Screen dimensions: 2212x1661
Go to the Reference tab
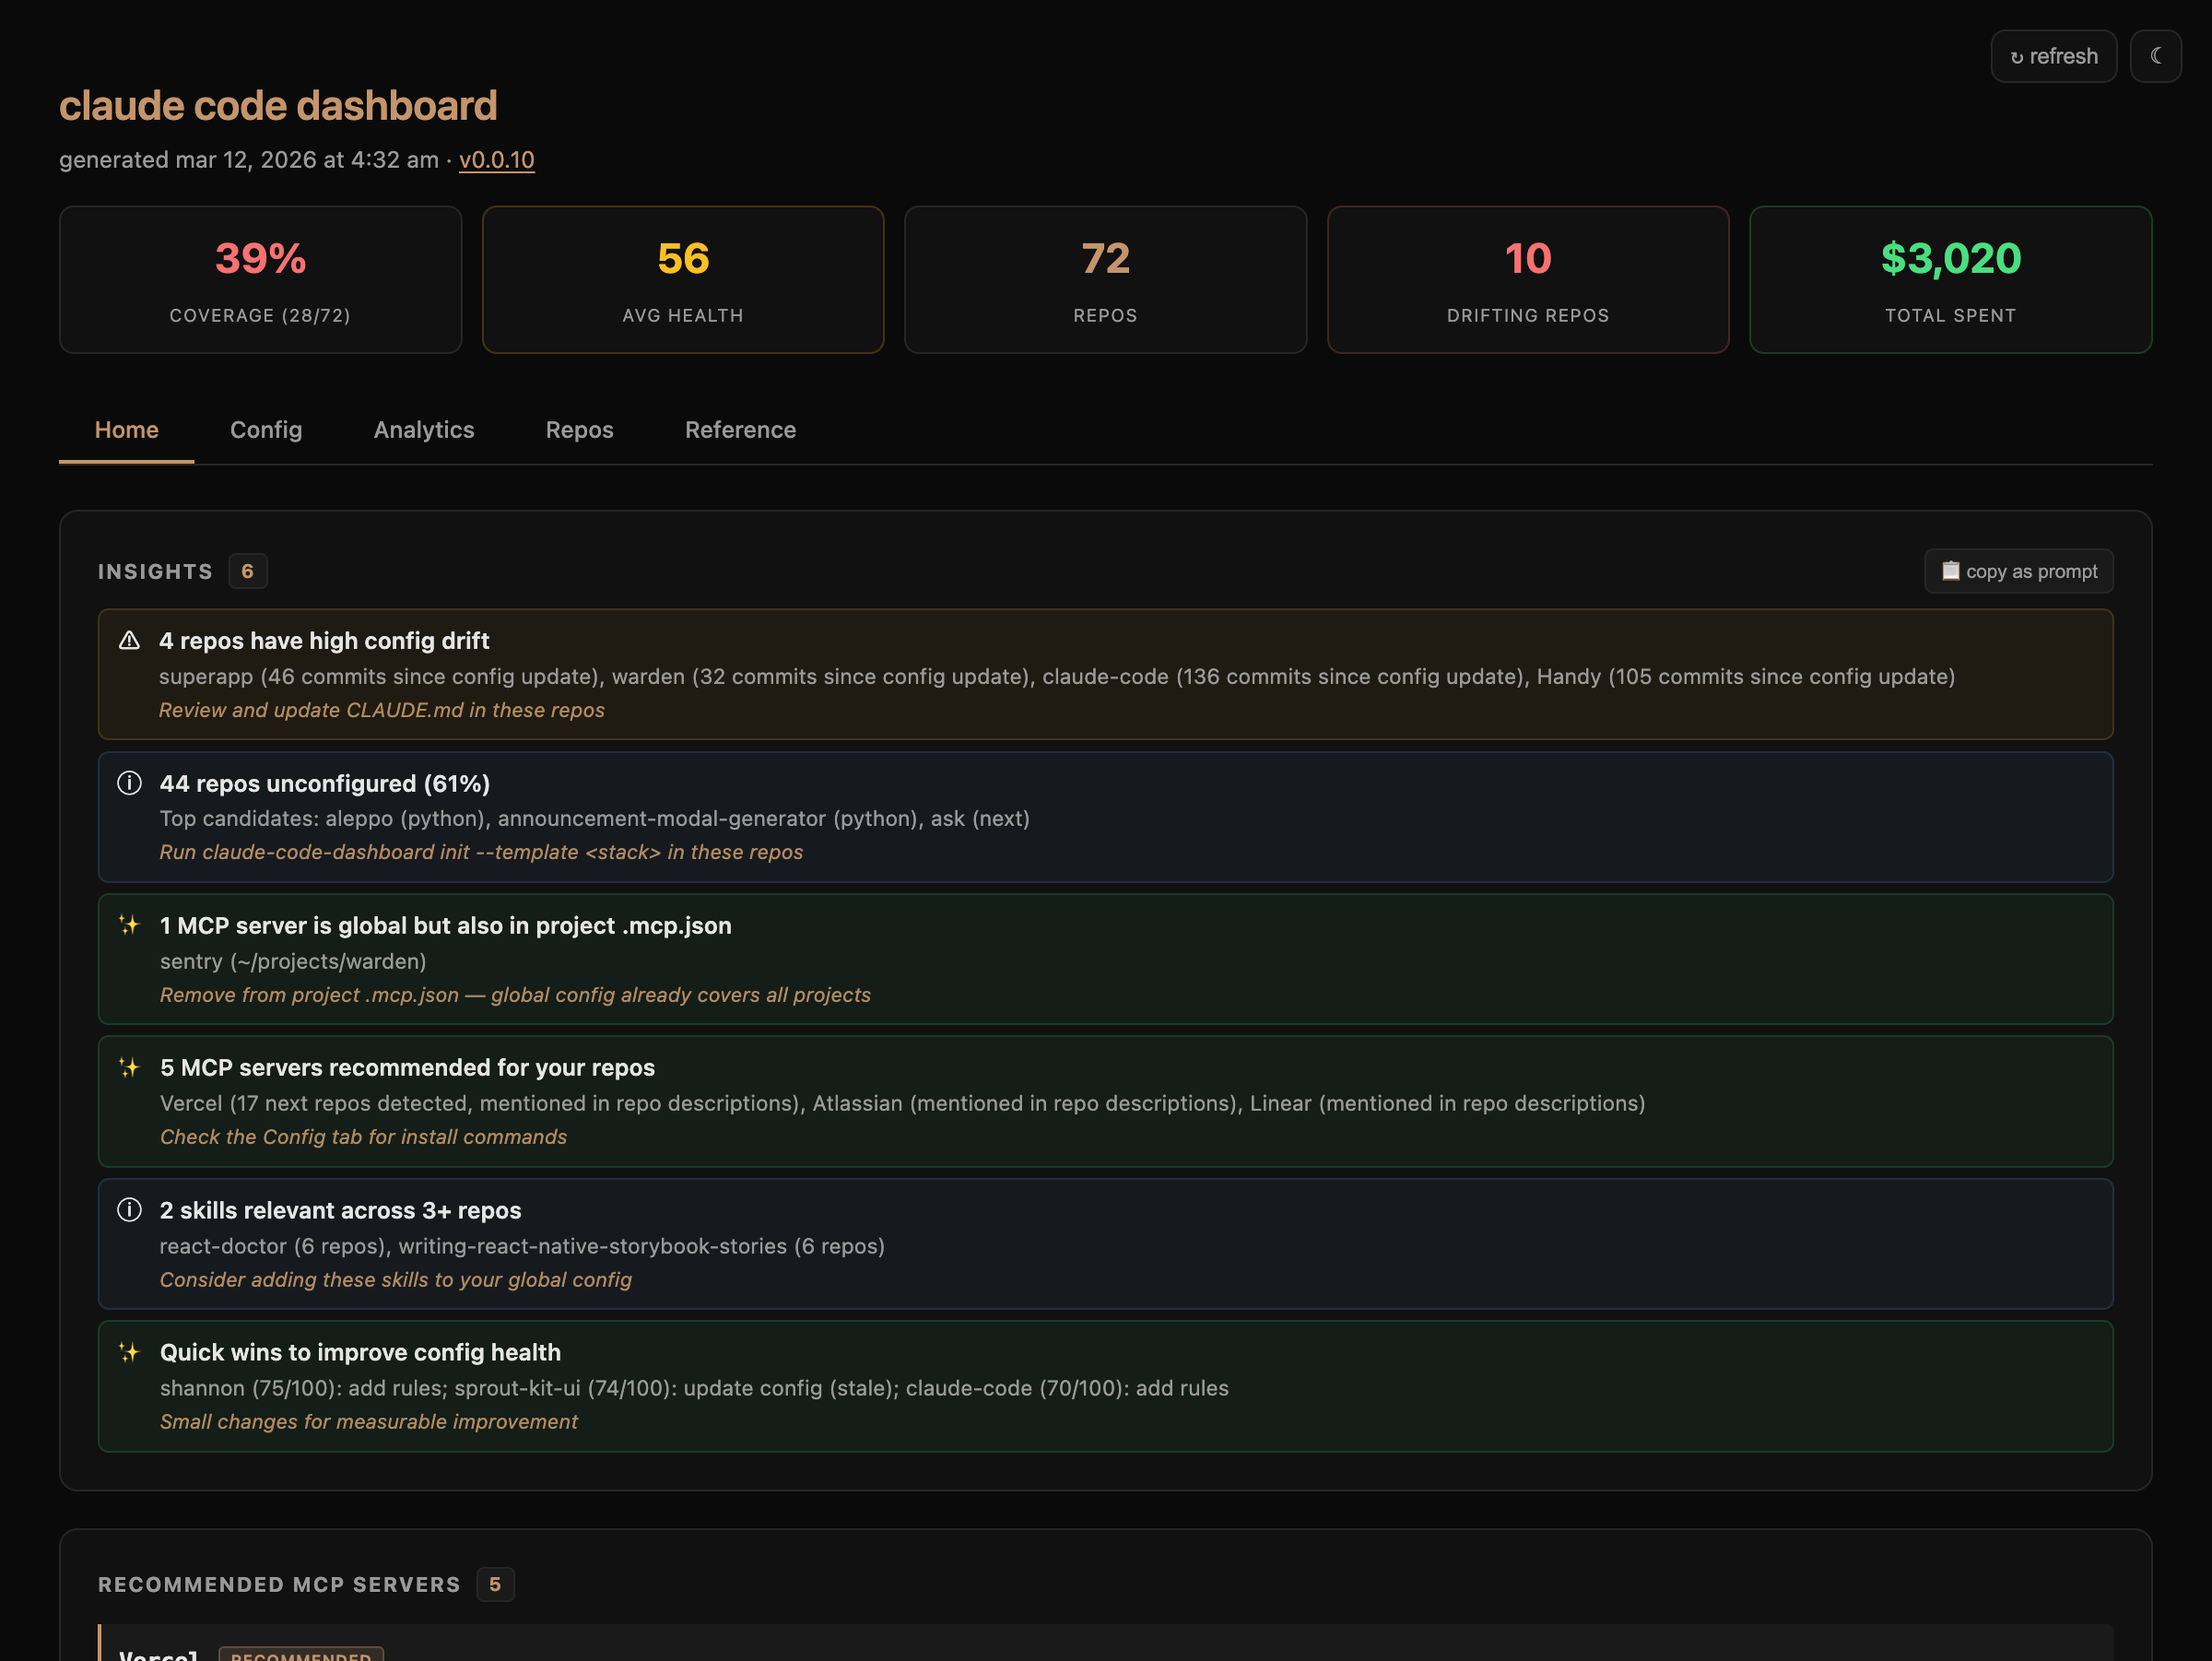[x=740, y=430]
